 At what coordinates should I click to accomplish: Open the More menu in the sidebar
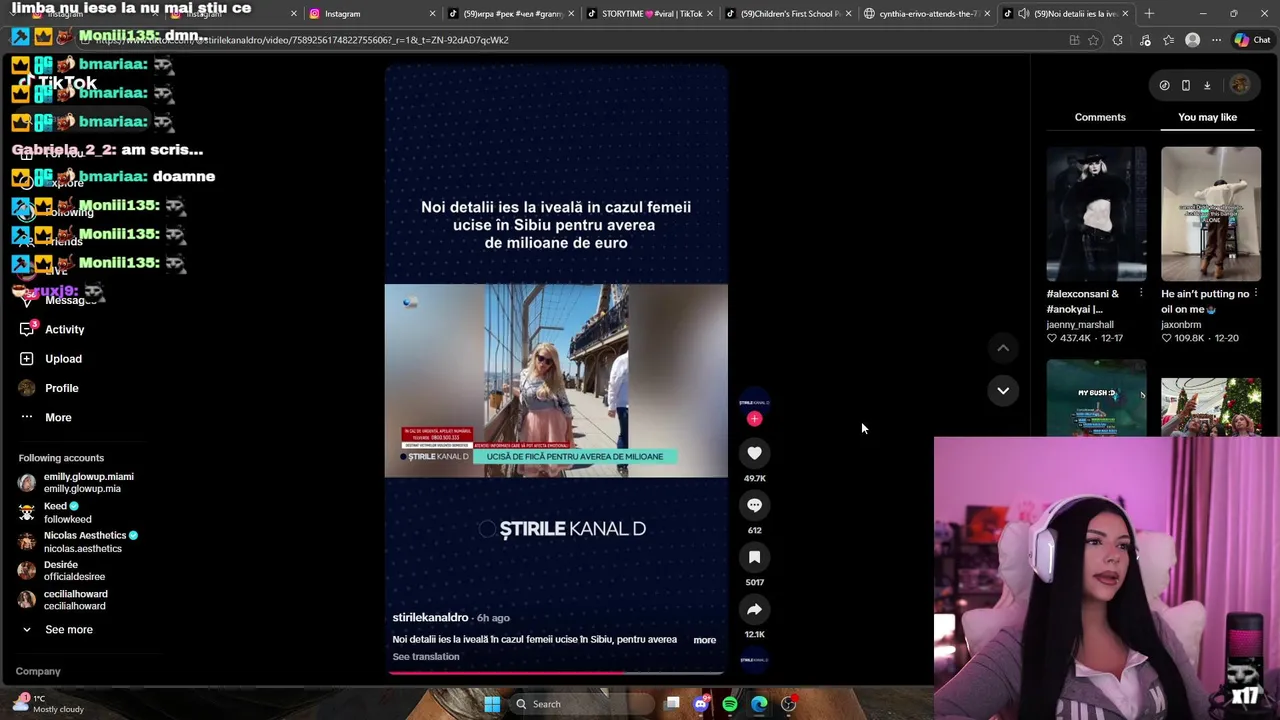(46, 417)
